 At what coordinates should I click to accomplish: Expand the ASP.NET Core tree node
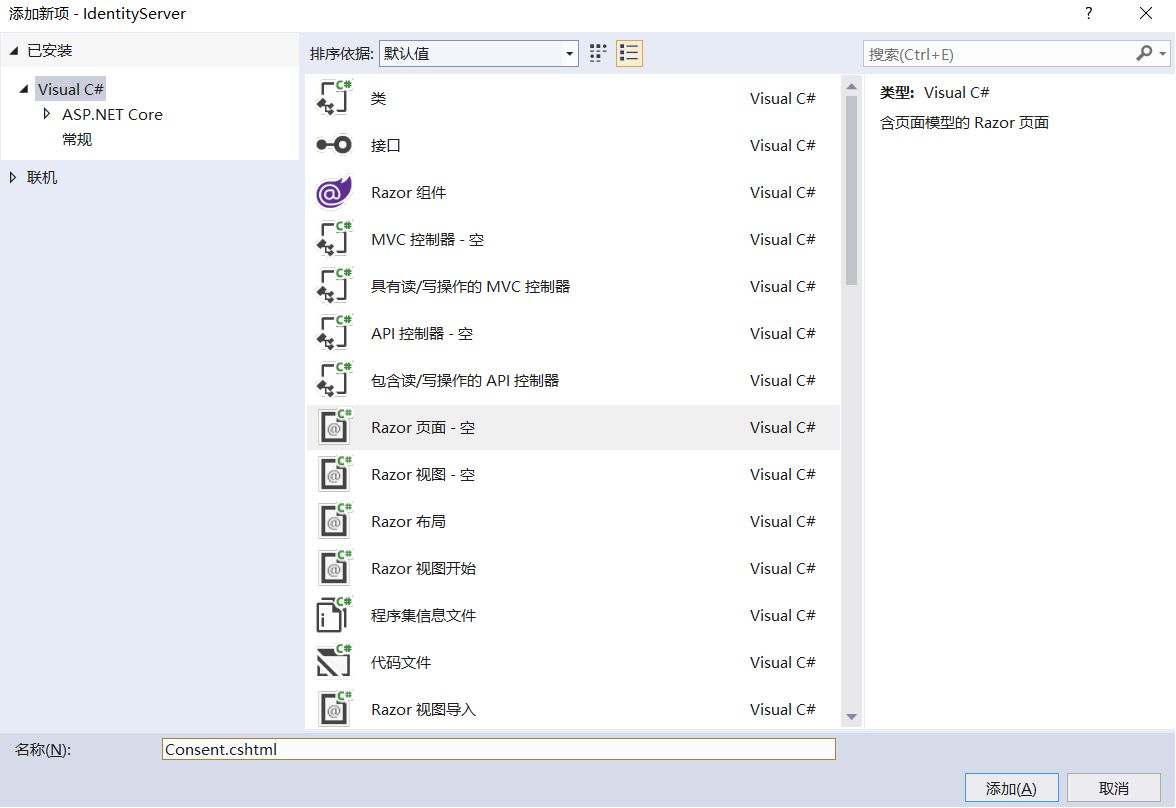pos(47,114)
